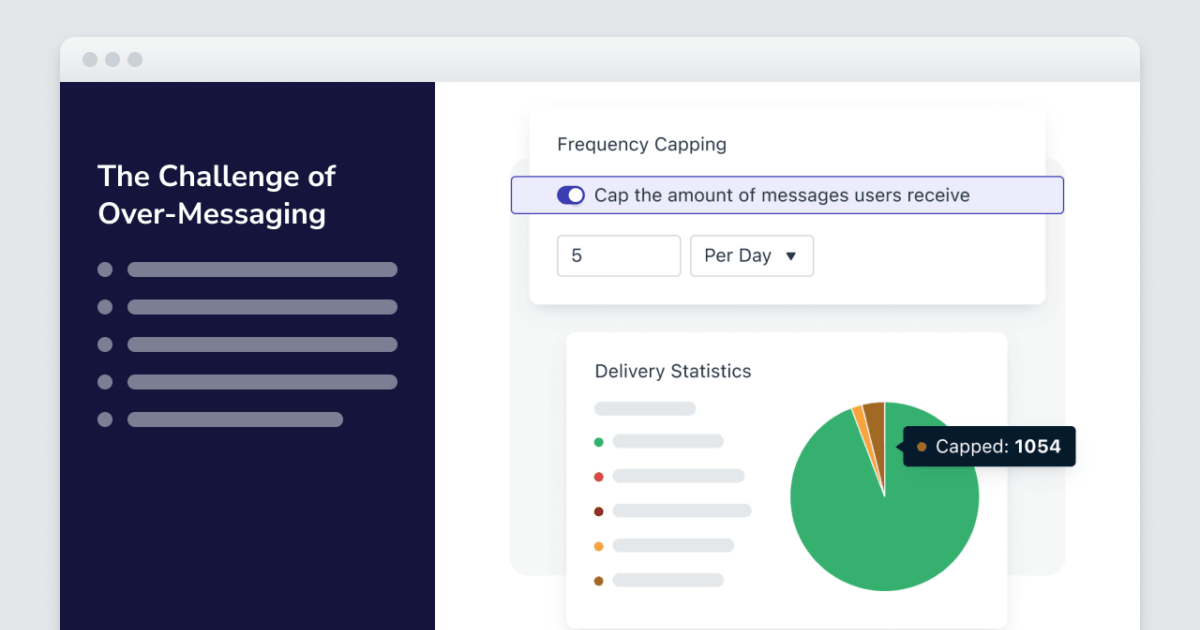Viewport: 1200px width, 630px height.
Task: Change the frequency period selector
Action: [x=752, y=256]
